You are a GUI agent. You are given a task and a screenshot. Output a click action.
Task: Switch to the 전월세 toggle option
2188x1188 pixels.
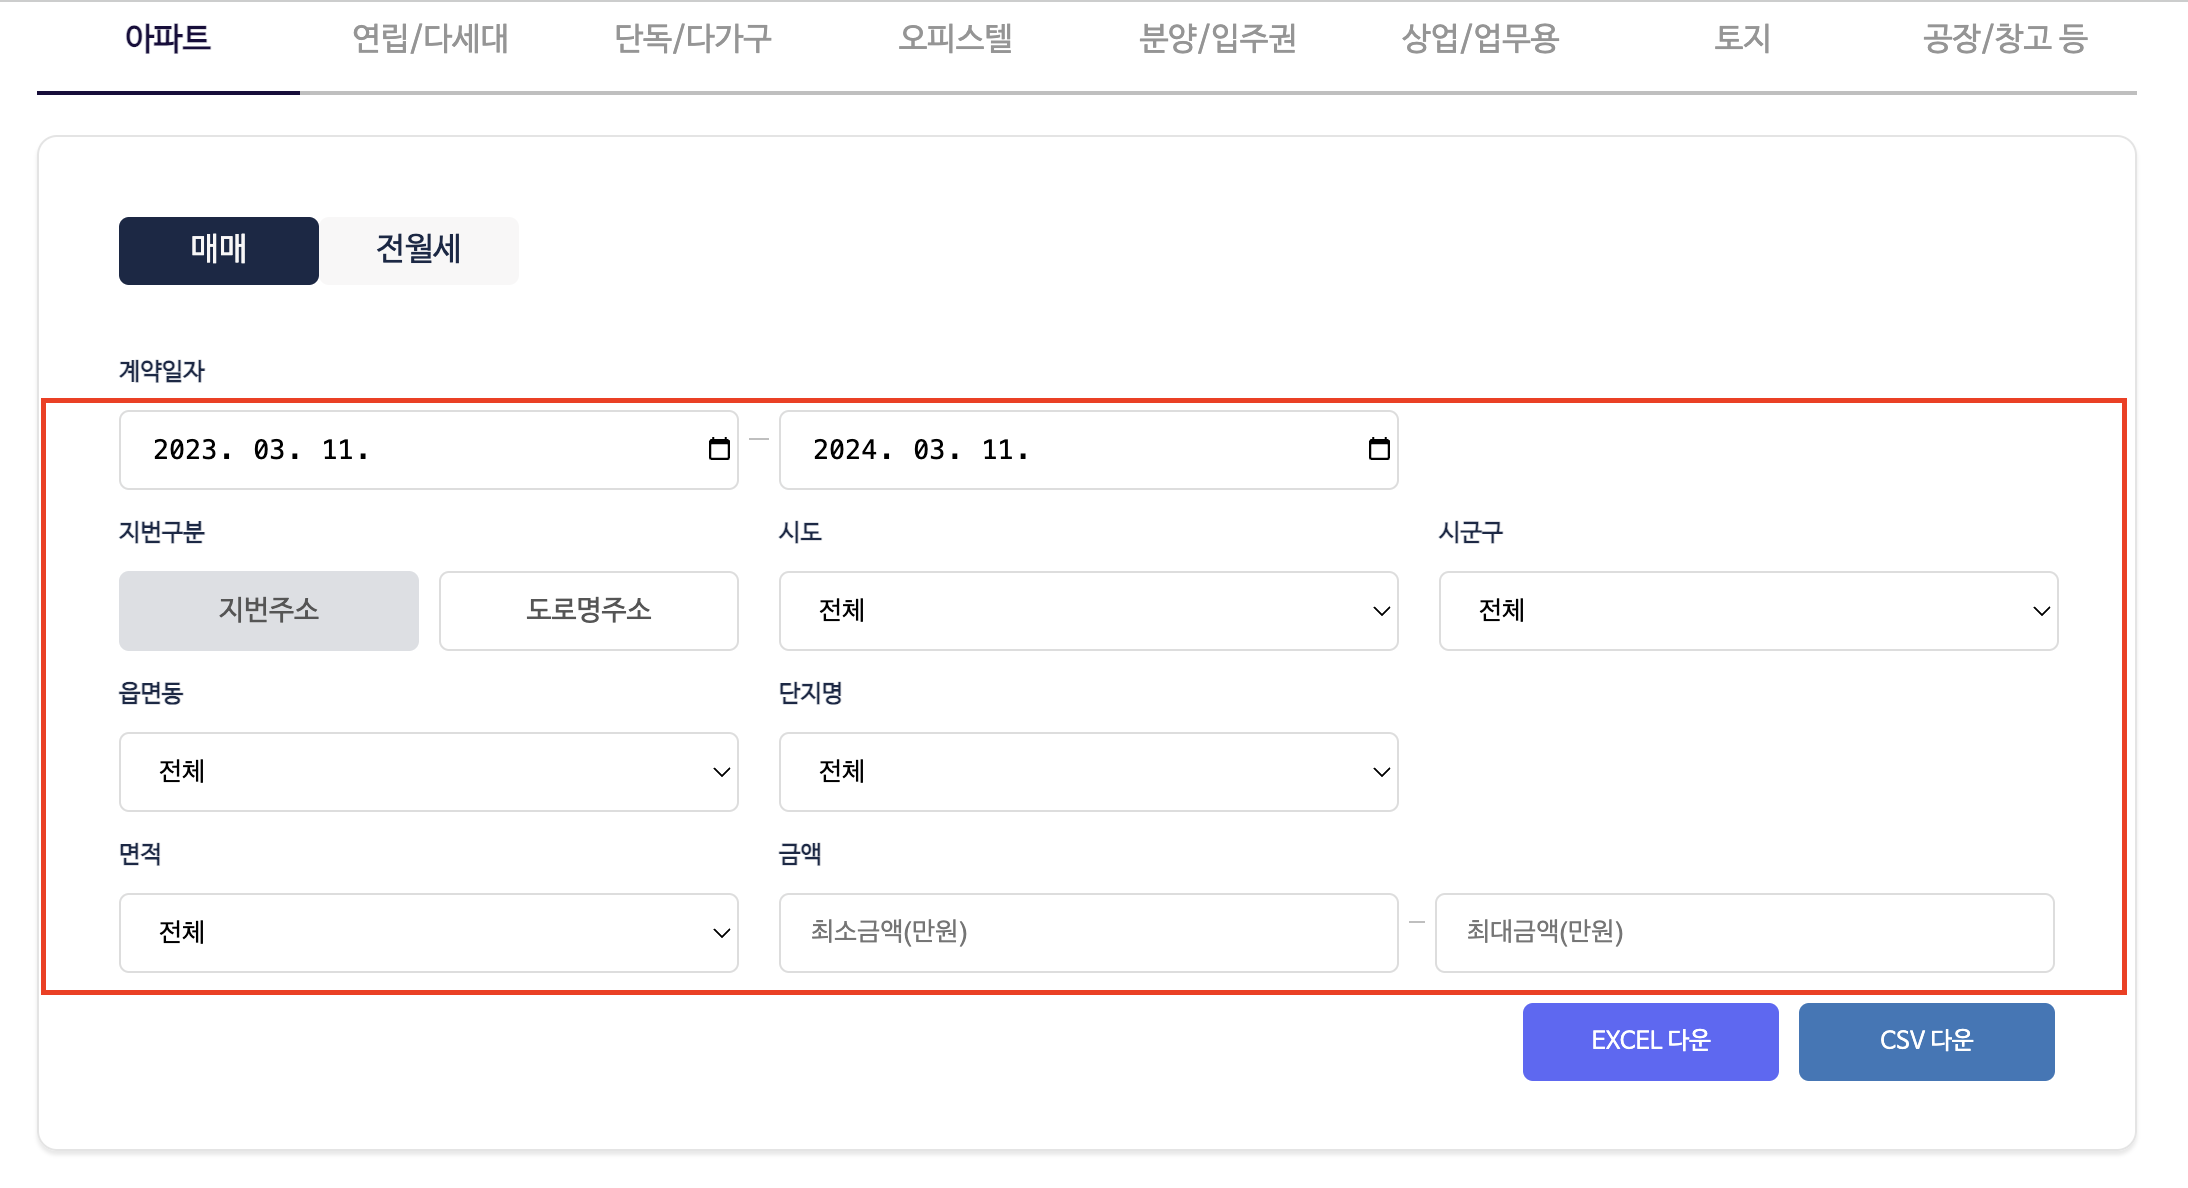(x=418, y=250)
